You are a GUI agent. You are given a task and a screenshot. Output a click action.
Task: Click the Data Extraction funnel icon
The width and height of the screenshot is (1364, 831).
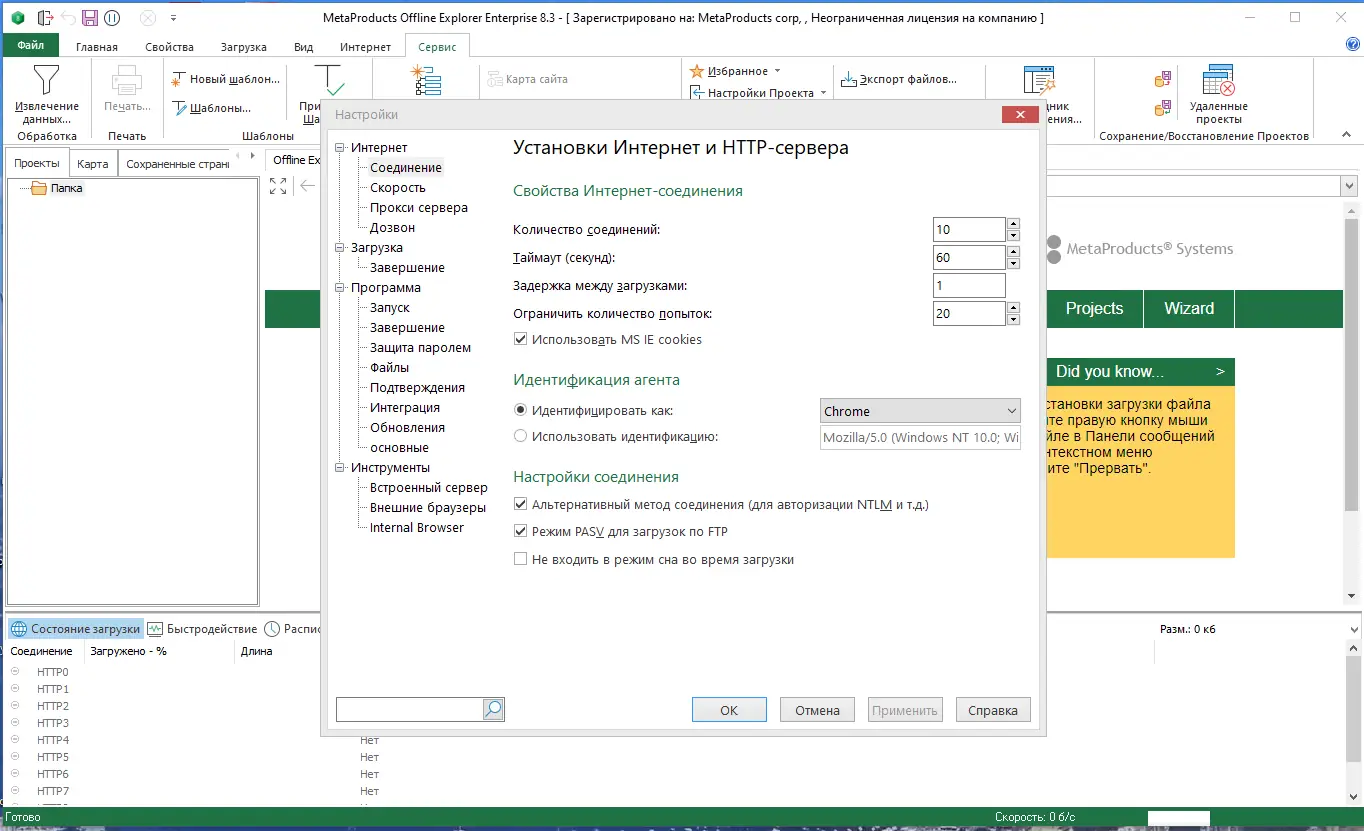coord(46,80)
